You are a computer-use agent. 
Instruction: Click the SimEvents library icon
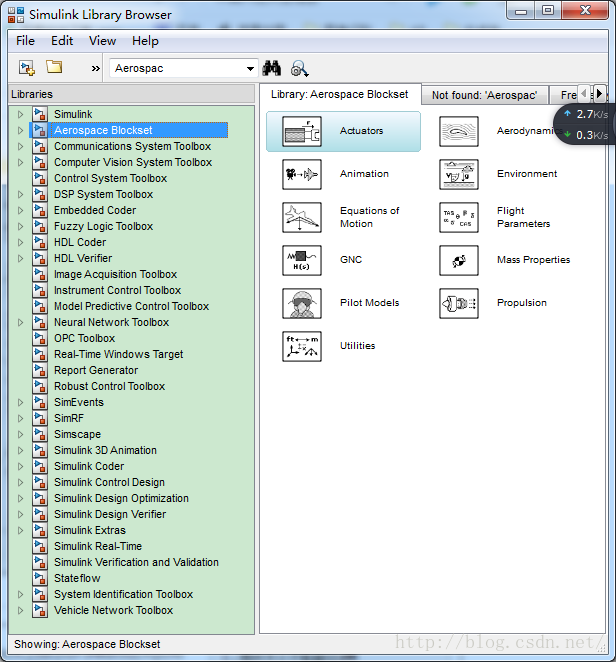[x=40, y=402]
